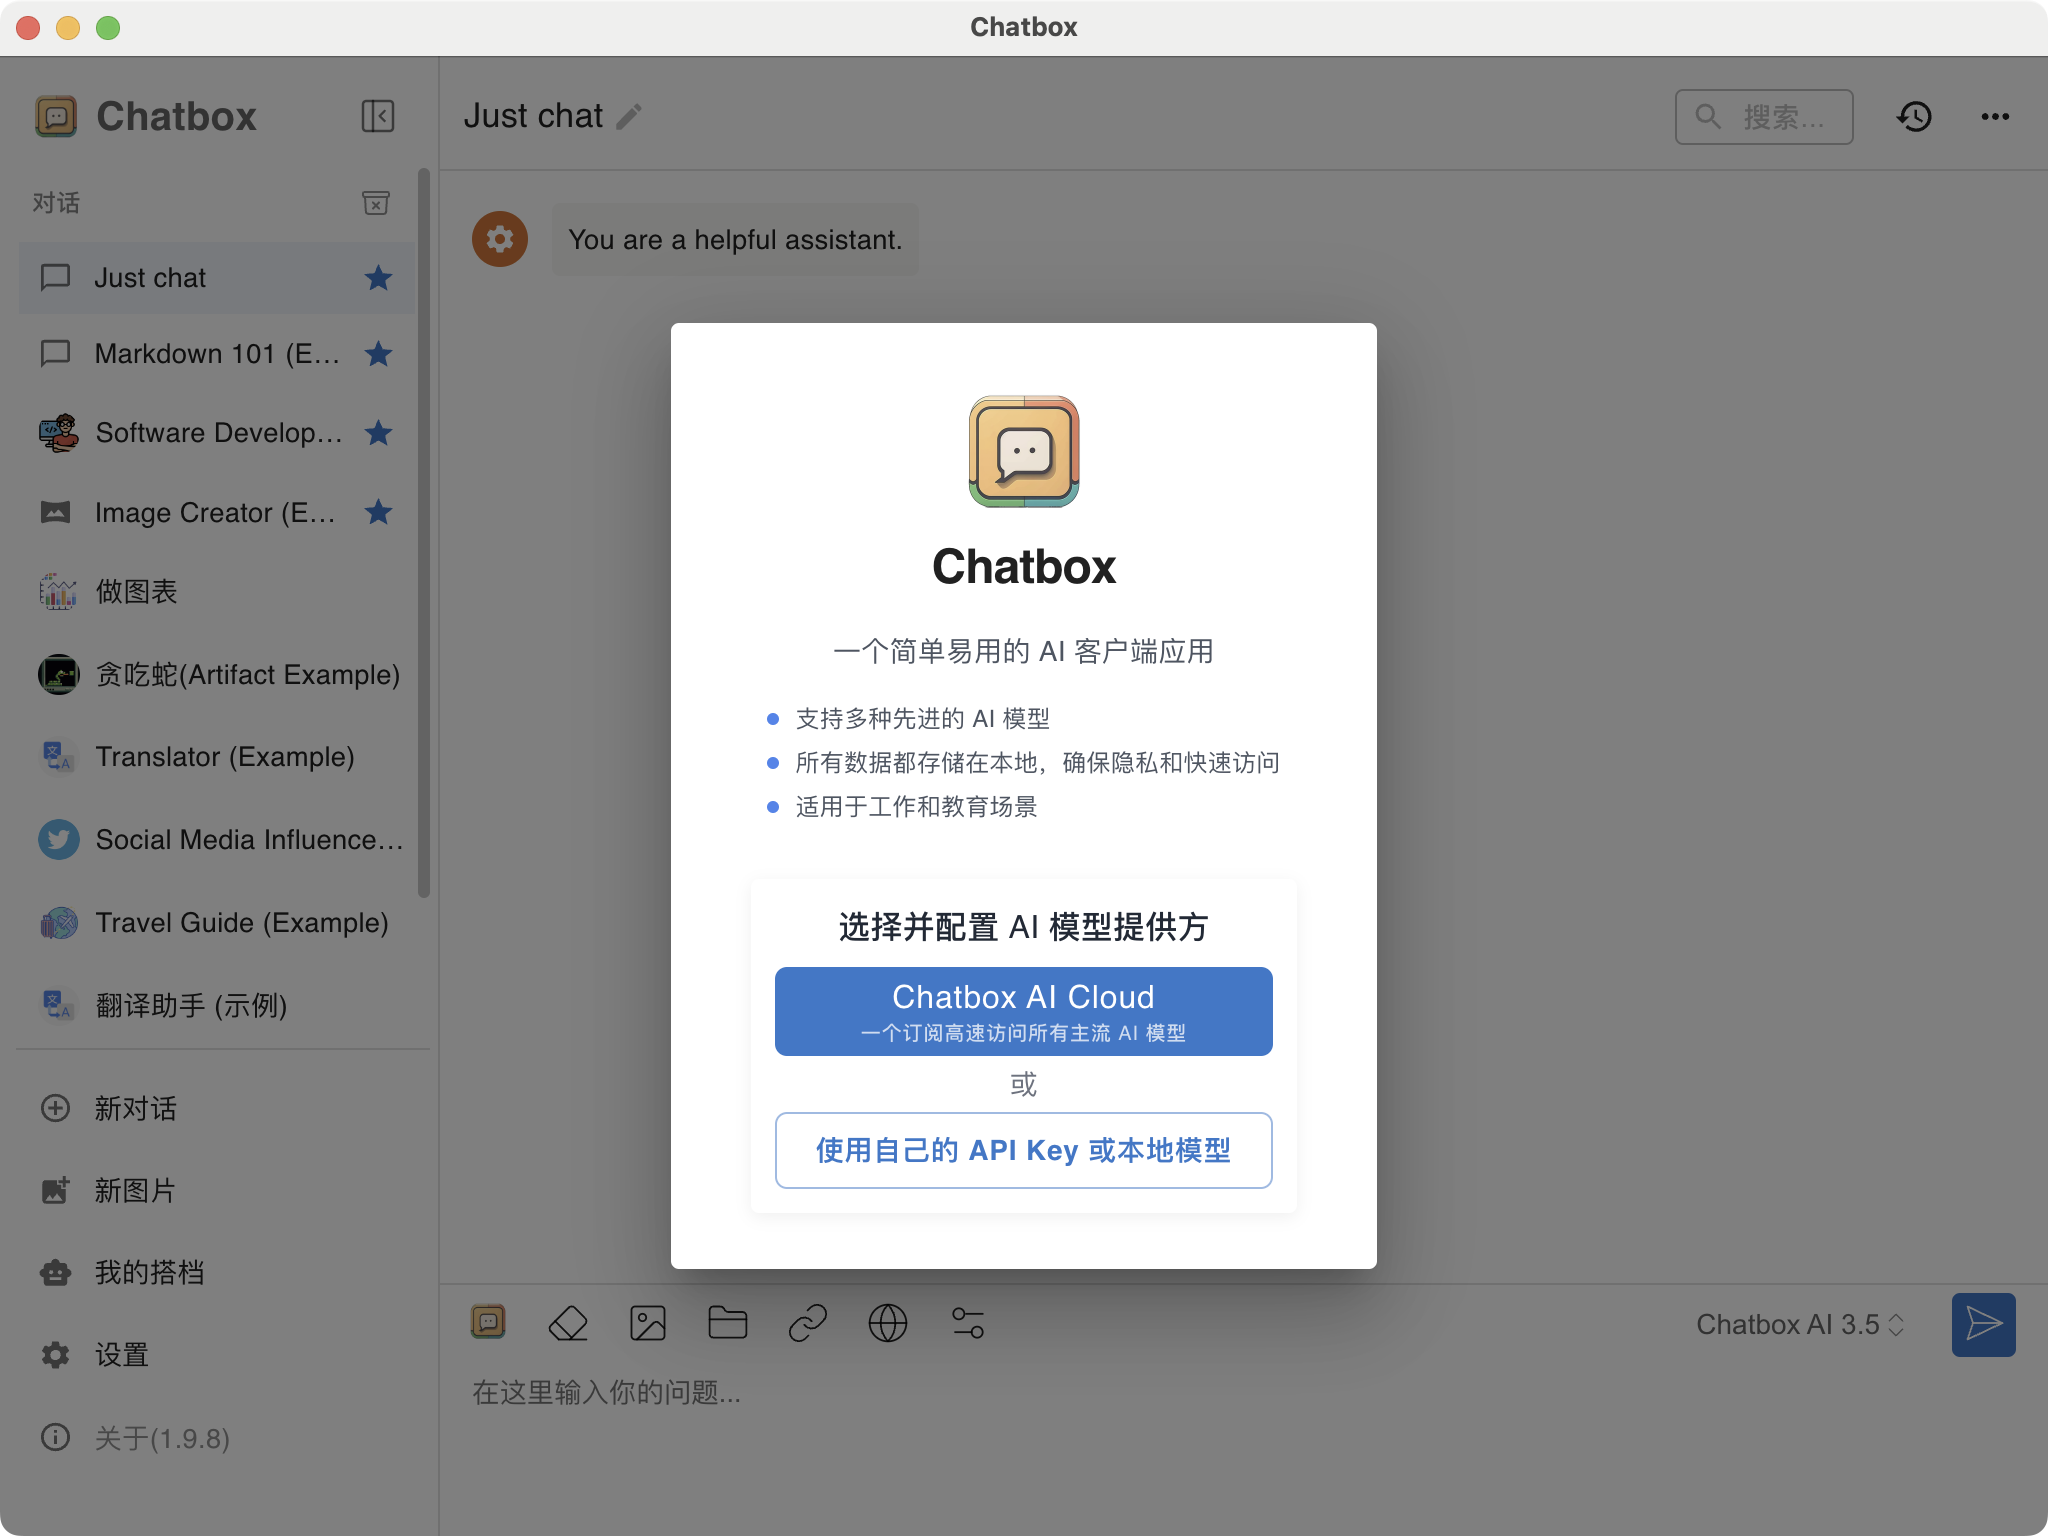
Task: Open the 翻译助手 (示例) conversation
Action: [217, 1005]
